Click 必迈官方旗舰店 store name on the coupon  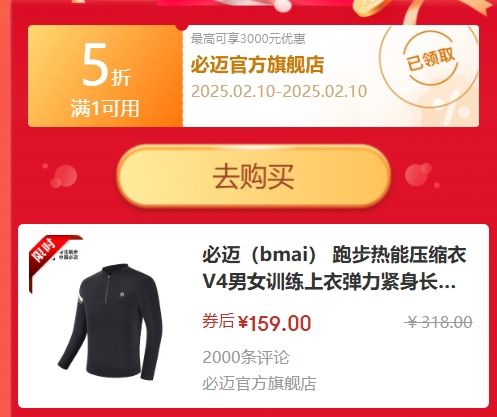[x=257, y=65]
